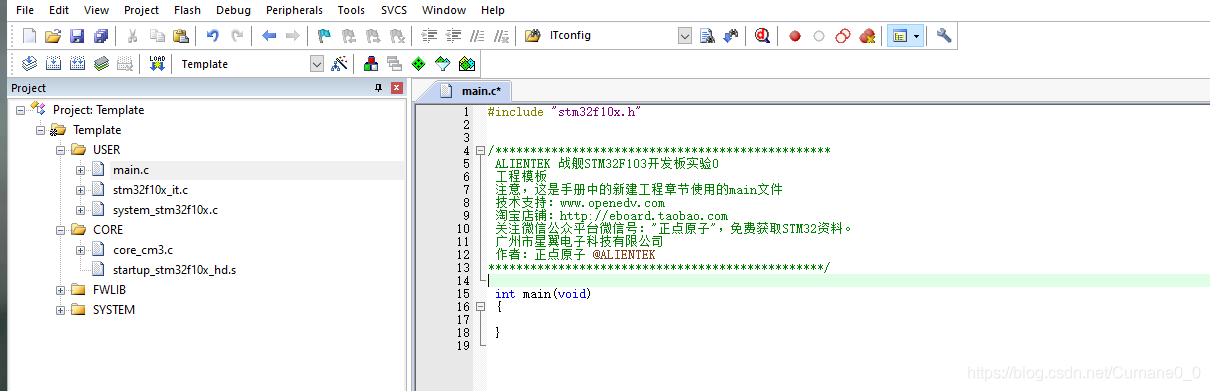Collapse the Project: Template root node
The height and width of the screenshot is (391, 1210).
[21, 110]
